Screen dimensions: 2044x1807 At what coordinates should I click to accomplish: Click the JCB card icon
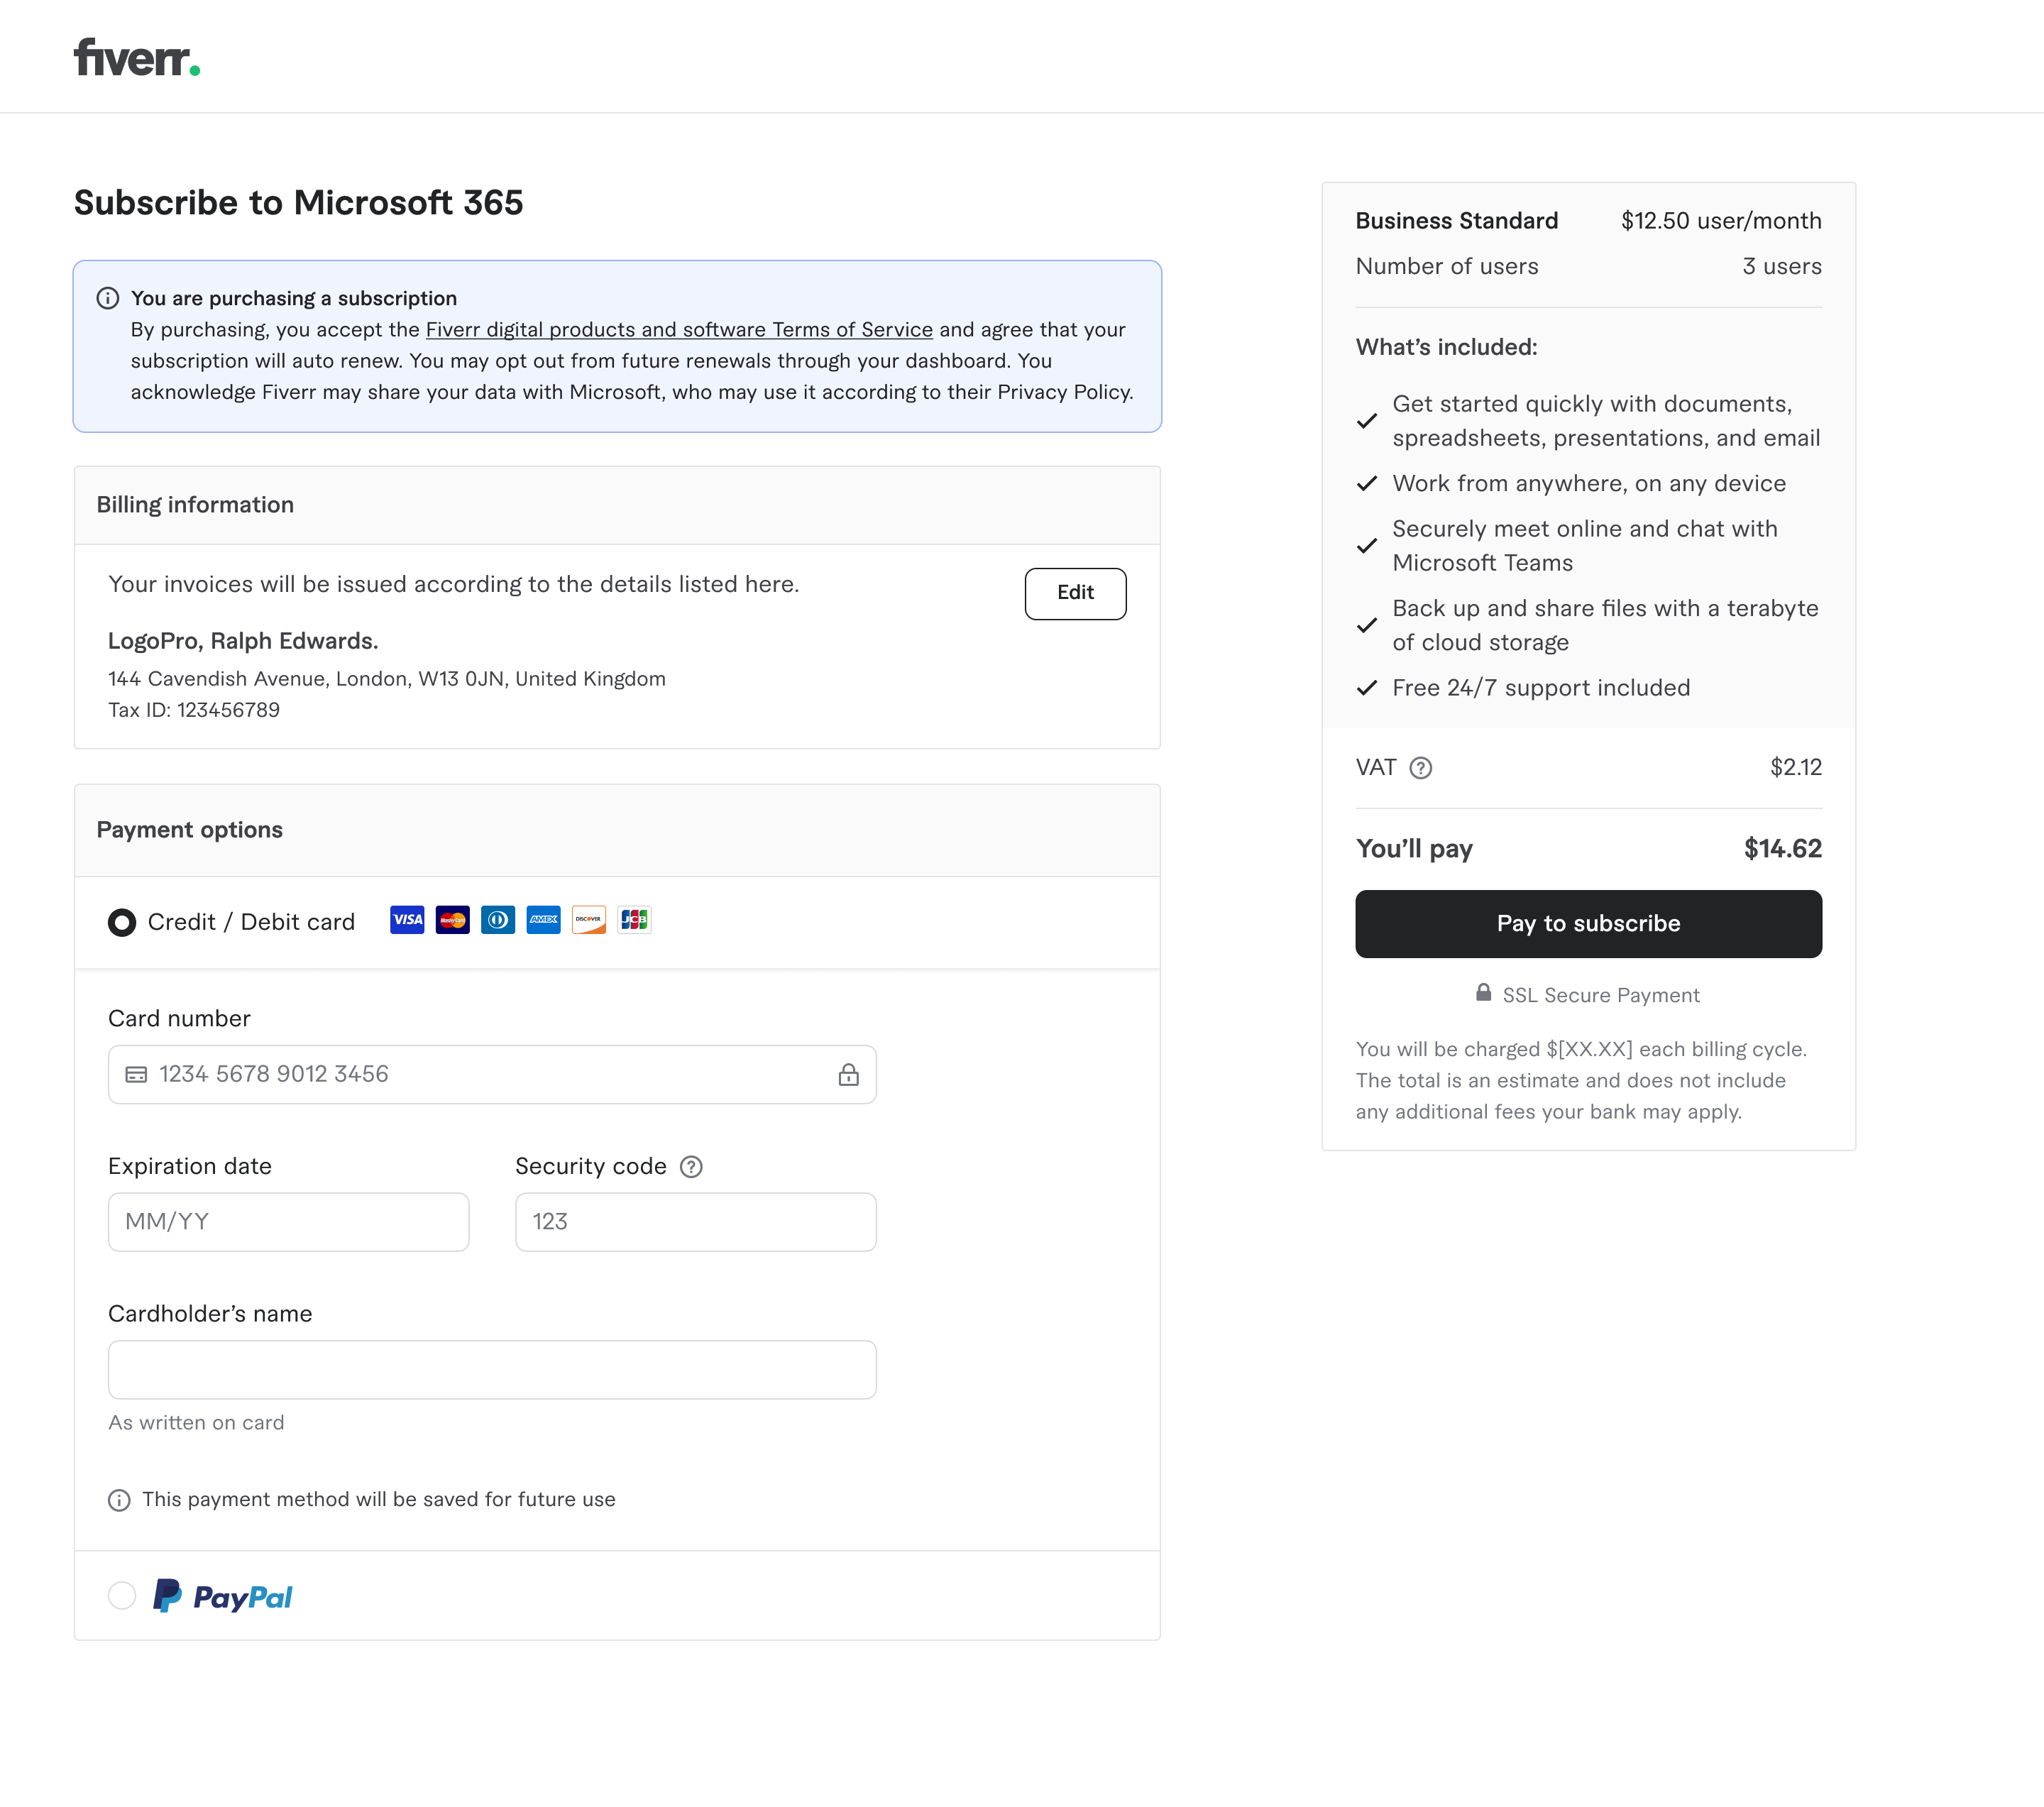click(x=634, y=920)
